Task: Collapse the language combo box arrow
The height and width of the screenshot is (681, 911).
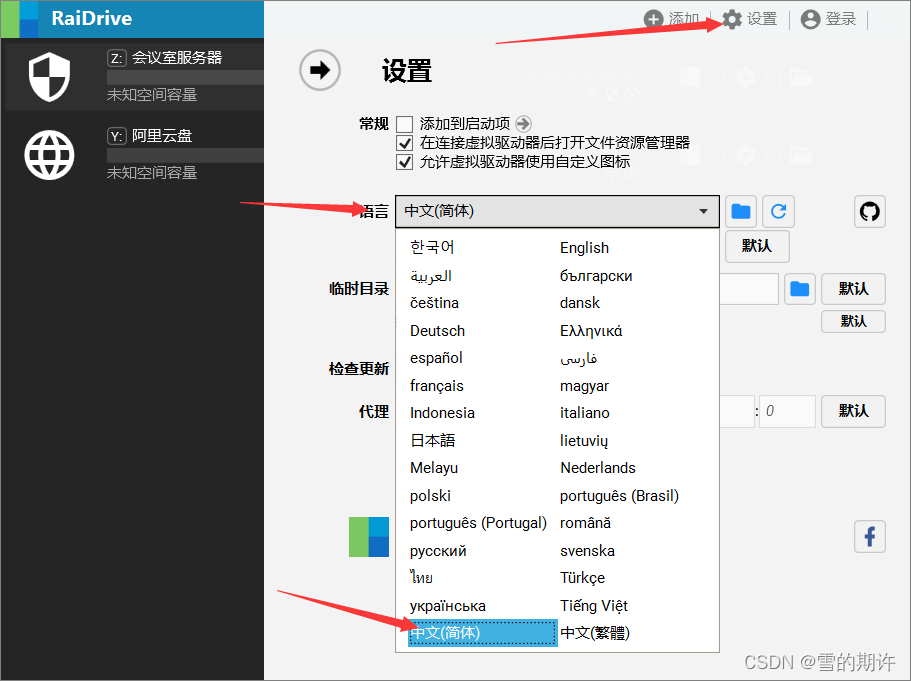Action: (704, 211)
